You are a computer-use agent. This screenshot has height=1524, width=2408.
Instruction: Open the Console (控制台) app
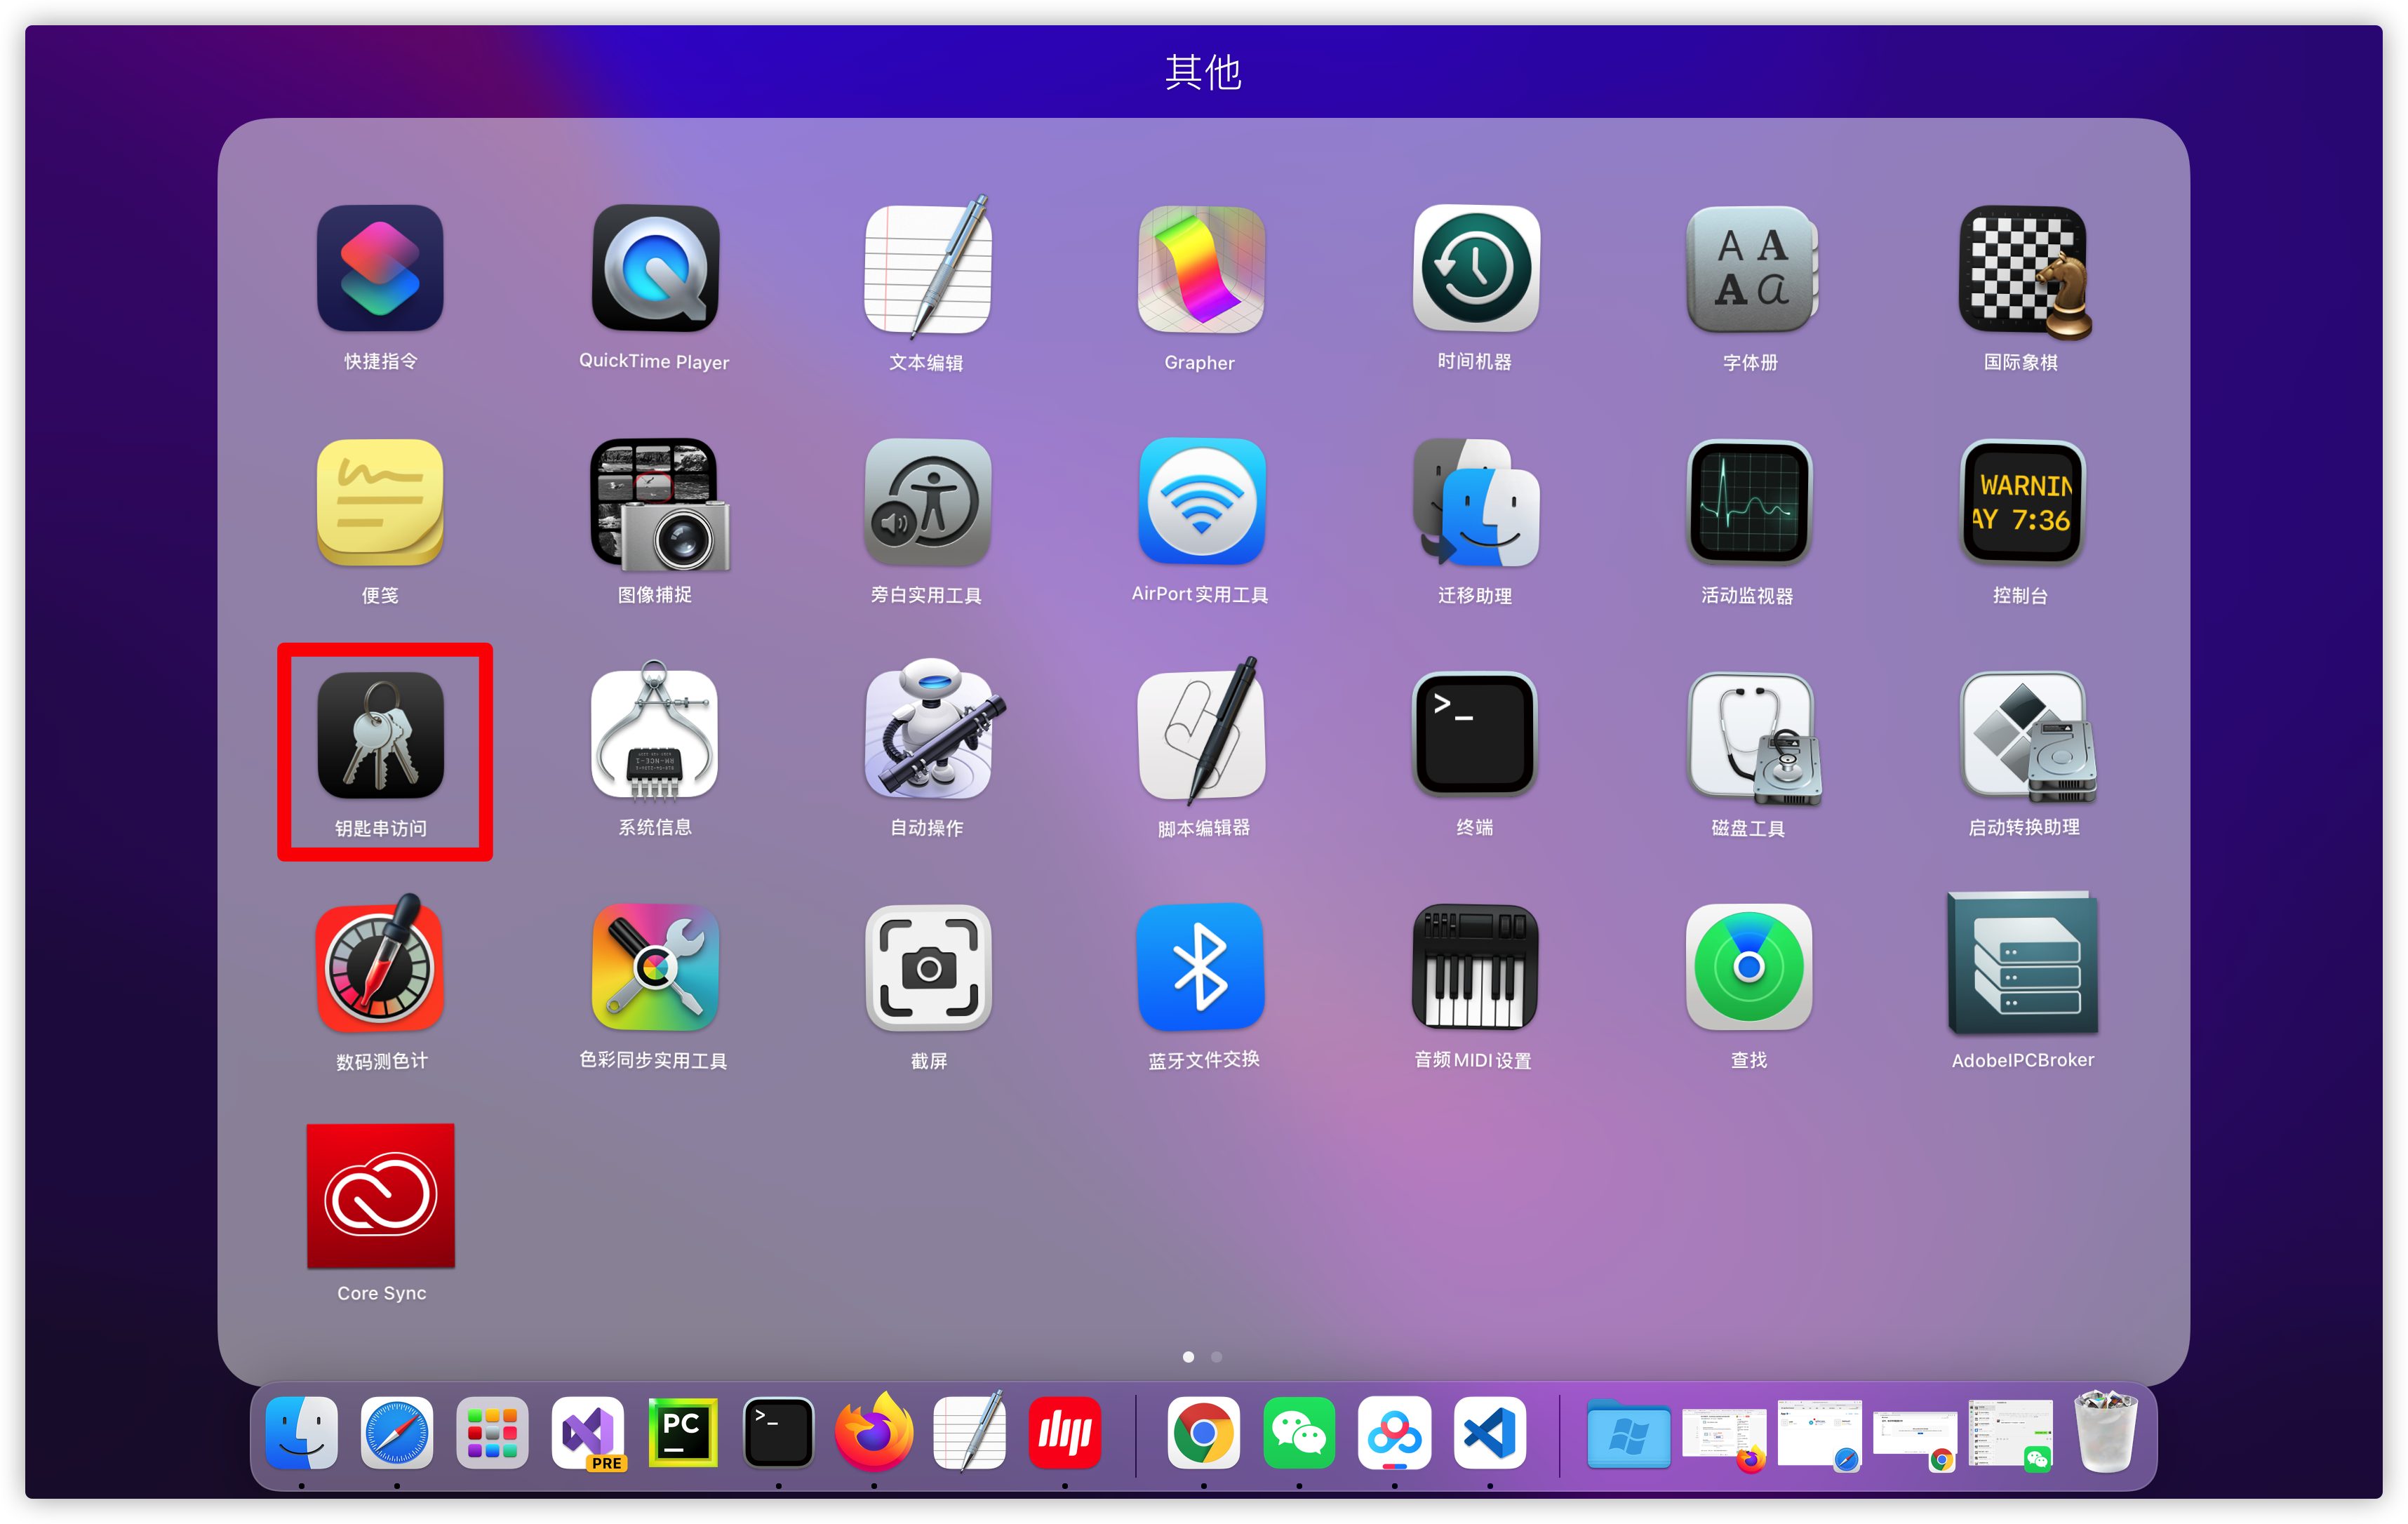coord(2022,503)
